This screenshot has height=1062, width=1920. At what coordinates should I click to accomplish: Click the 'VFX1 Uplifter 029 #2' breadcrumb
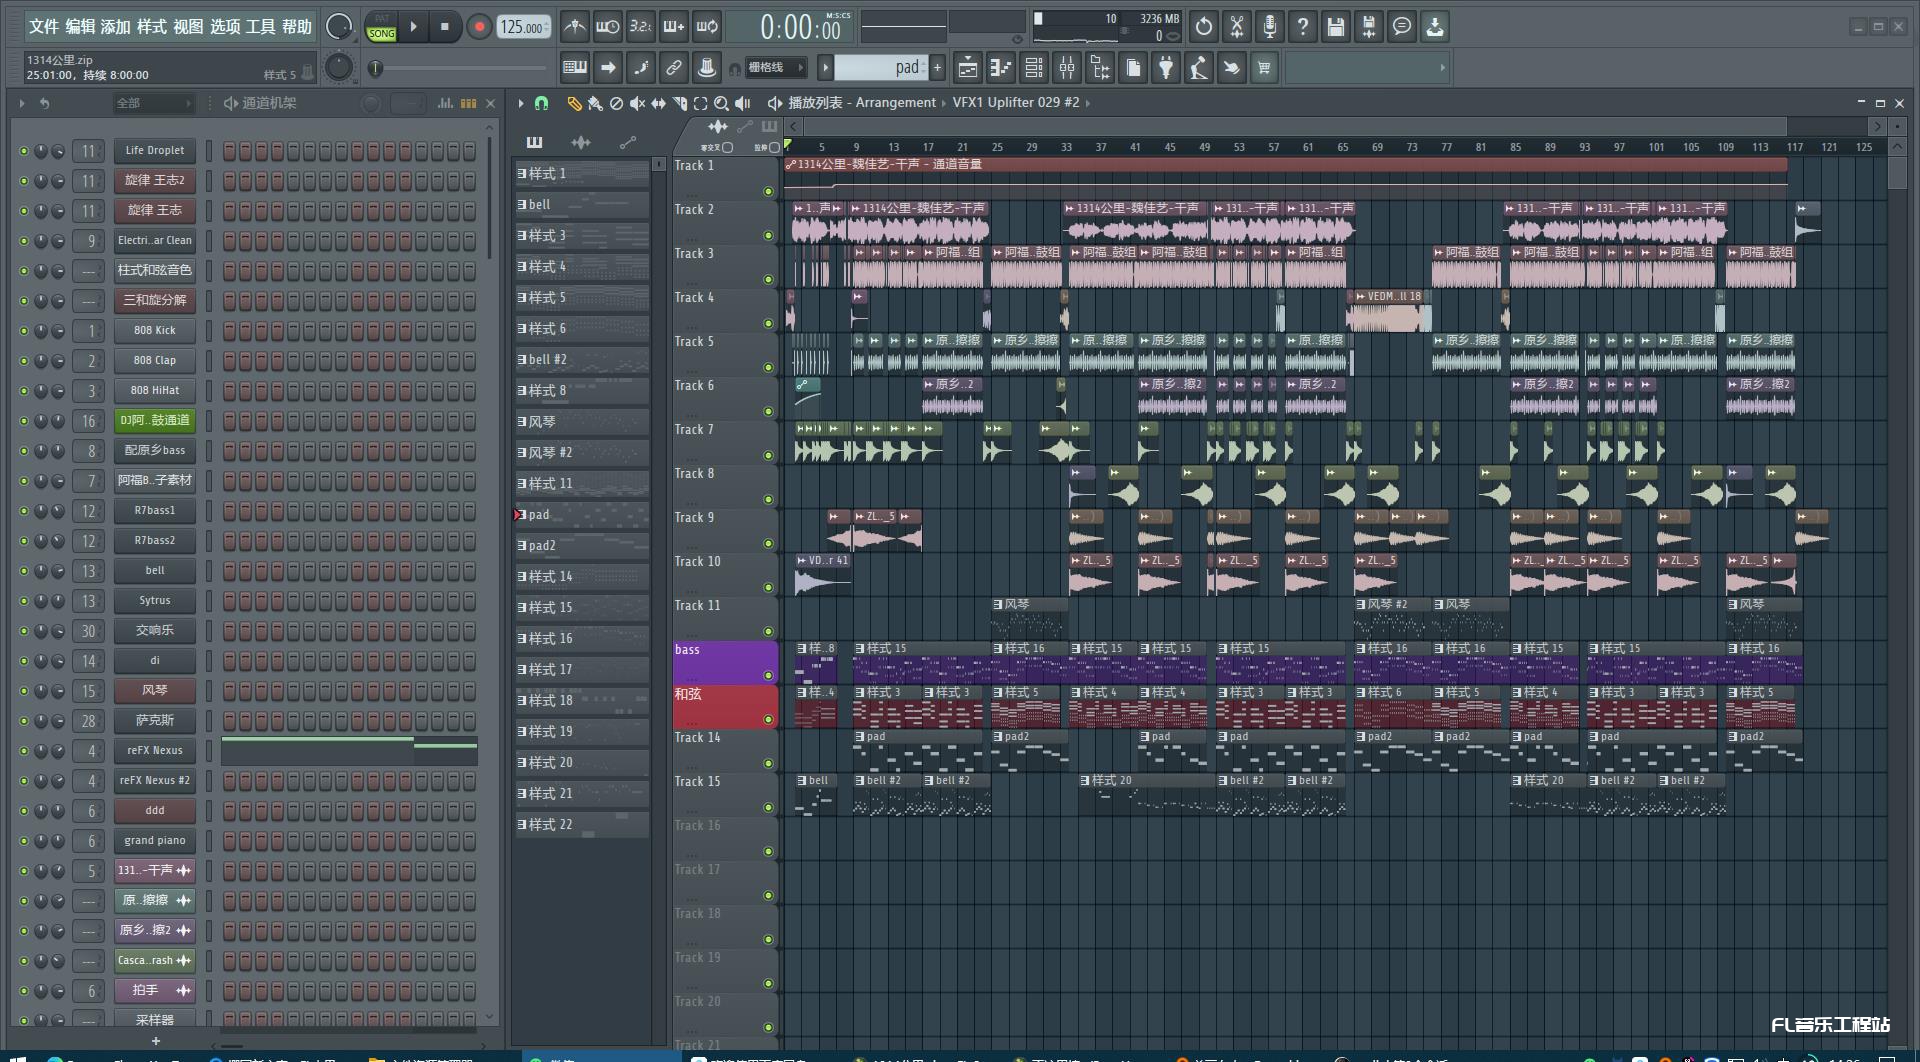point(1015,102)
